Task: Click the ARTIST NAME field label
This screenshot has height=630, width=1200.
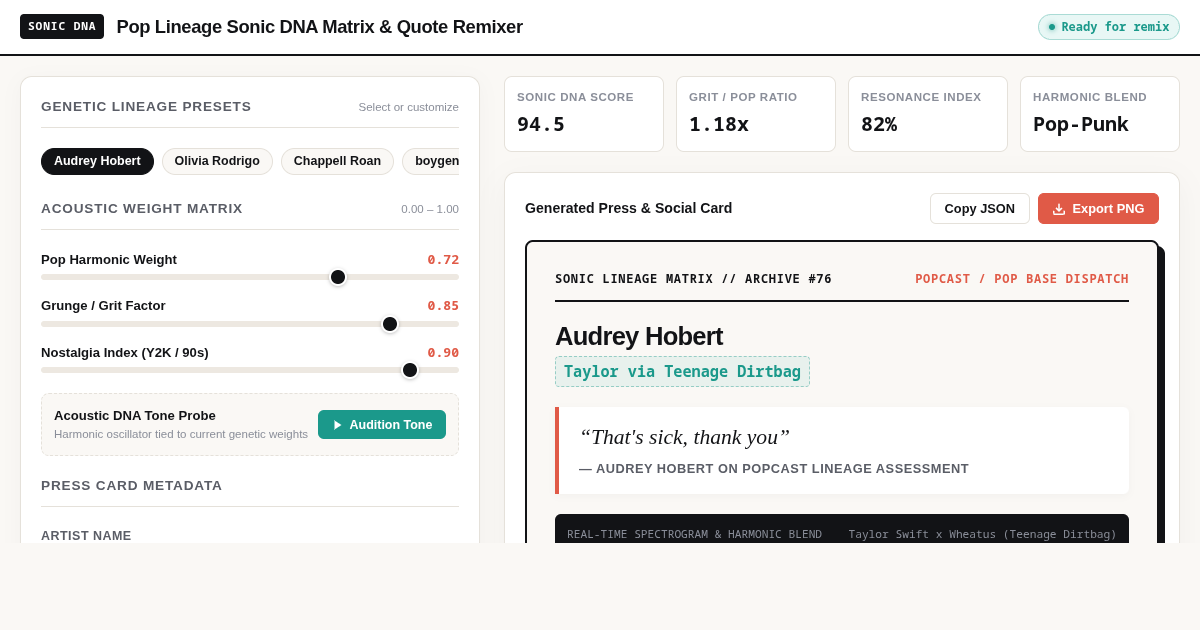Action: 86,536
